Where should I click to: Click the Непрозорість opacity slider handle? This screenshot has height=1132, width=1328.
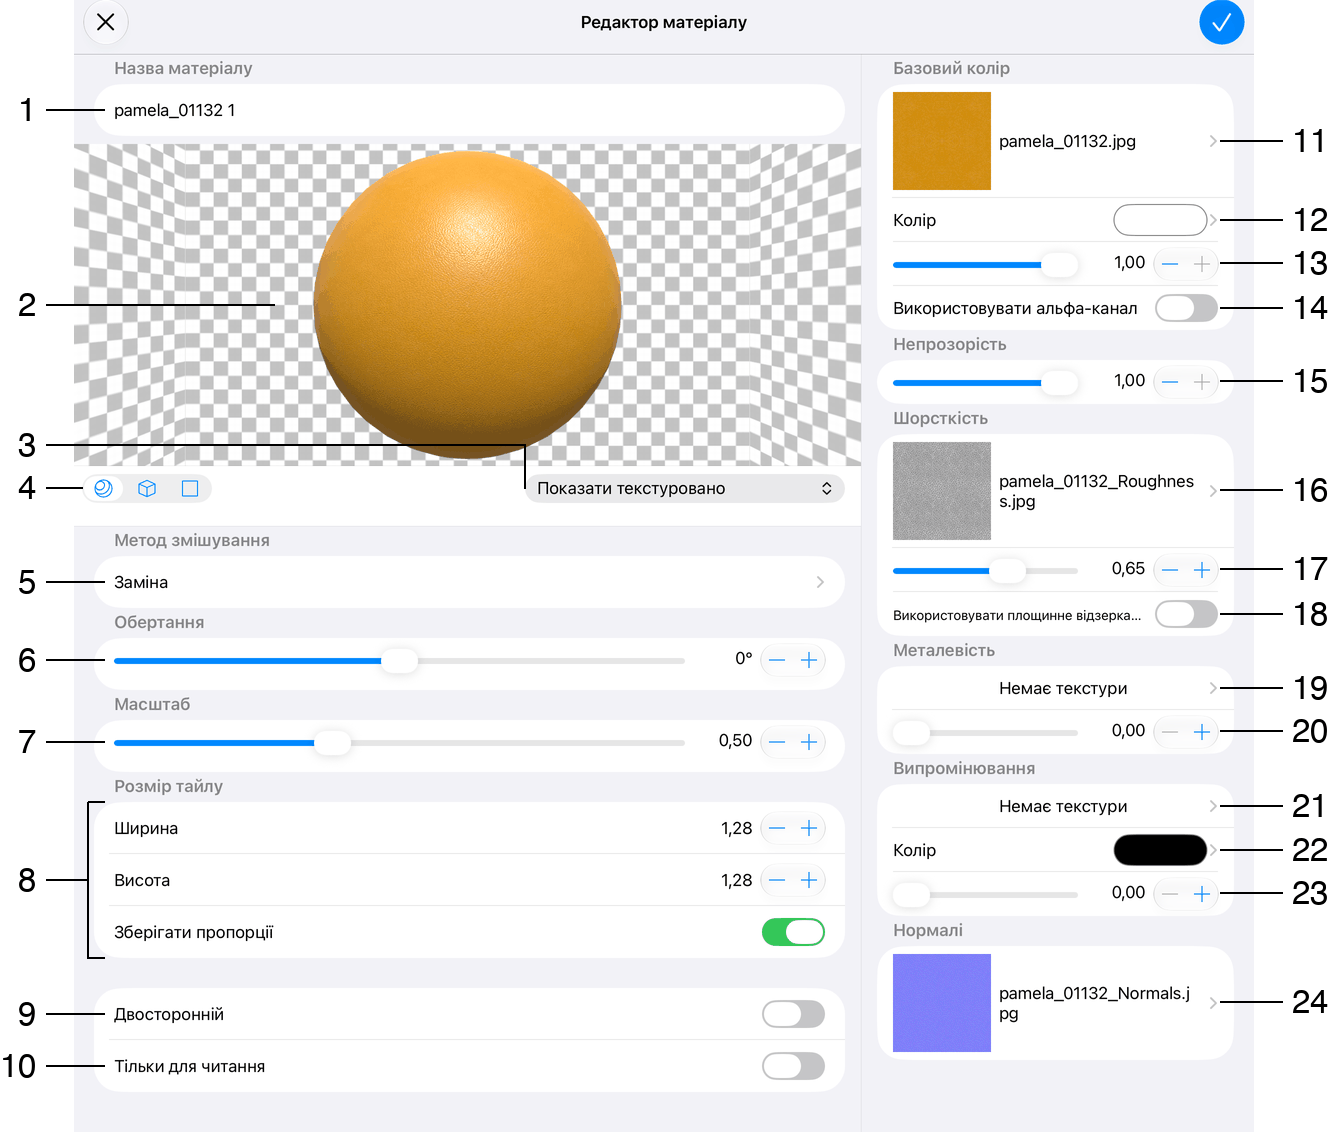tap(1060, 382)
